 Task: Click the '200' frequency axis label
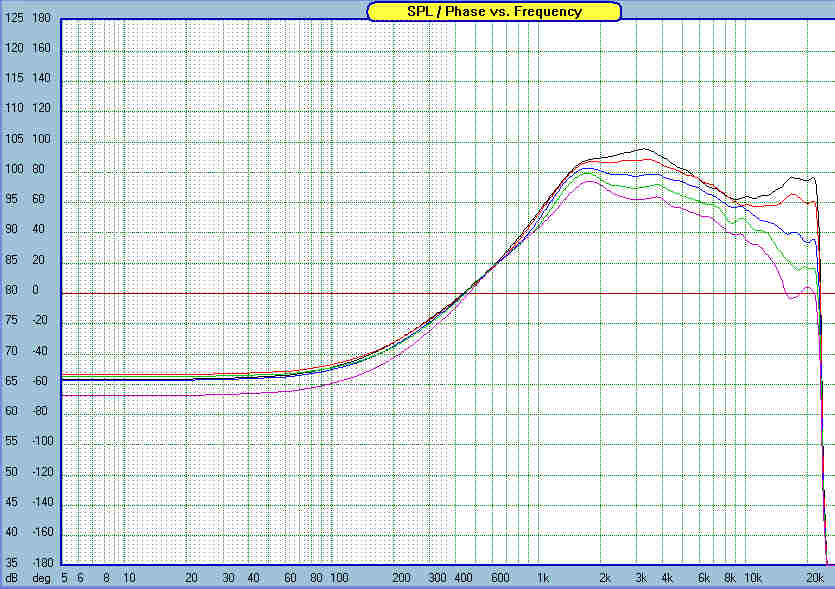click(x=401, y=578)
